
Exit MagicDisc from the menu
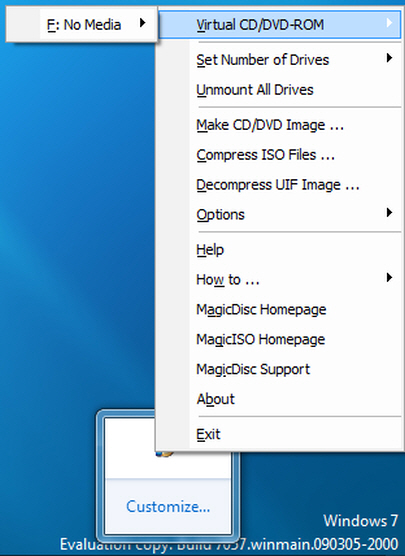point(279,434)
